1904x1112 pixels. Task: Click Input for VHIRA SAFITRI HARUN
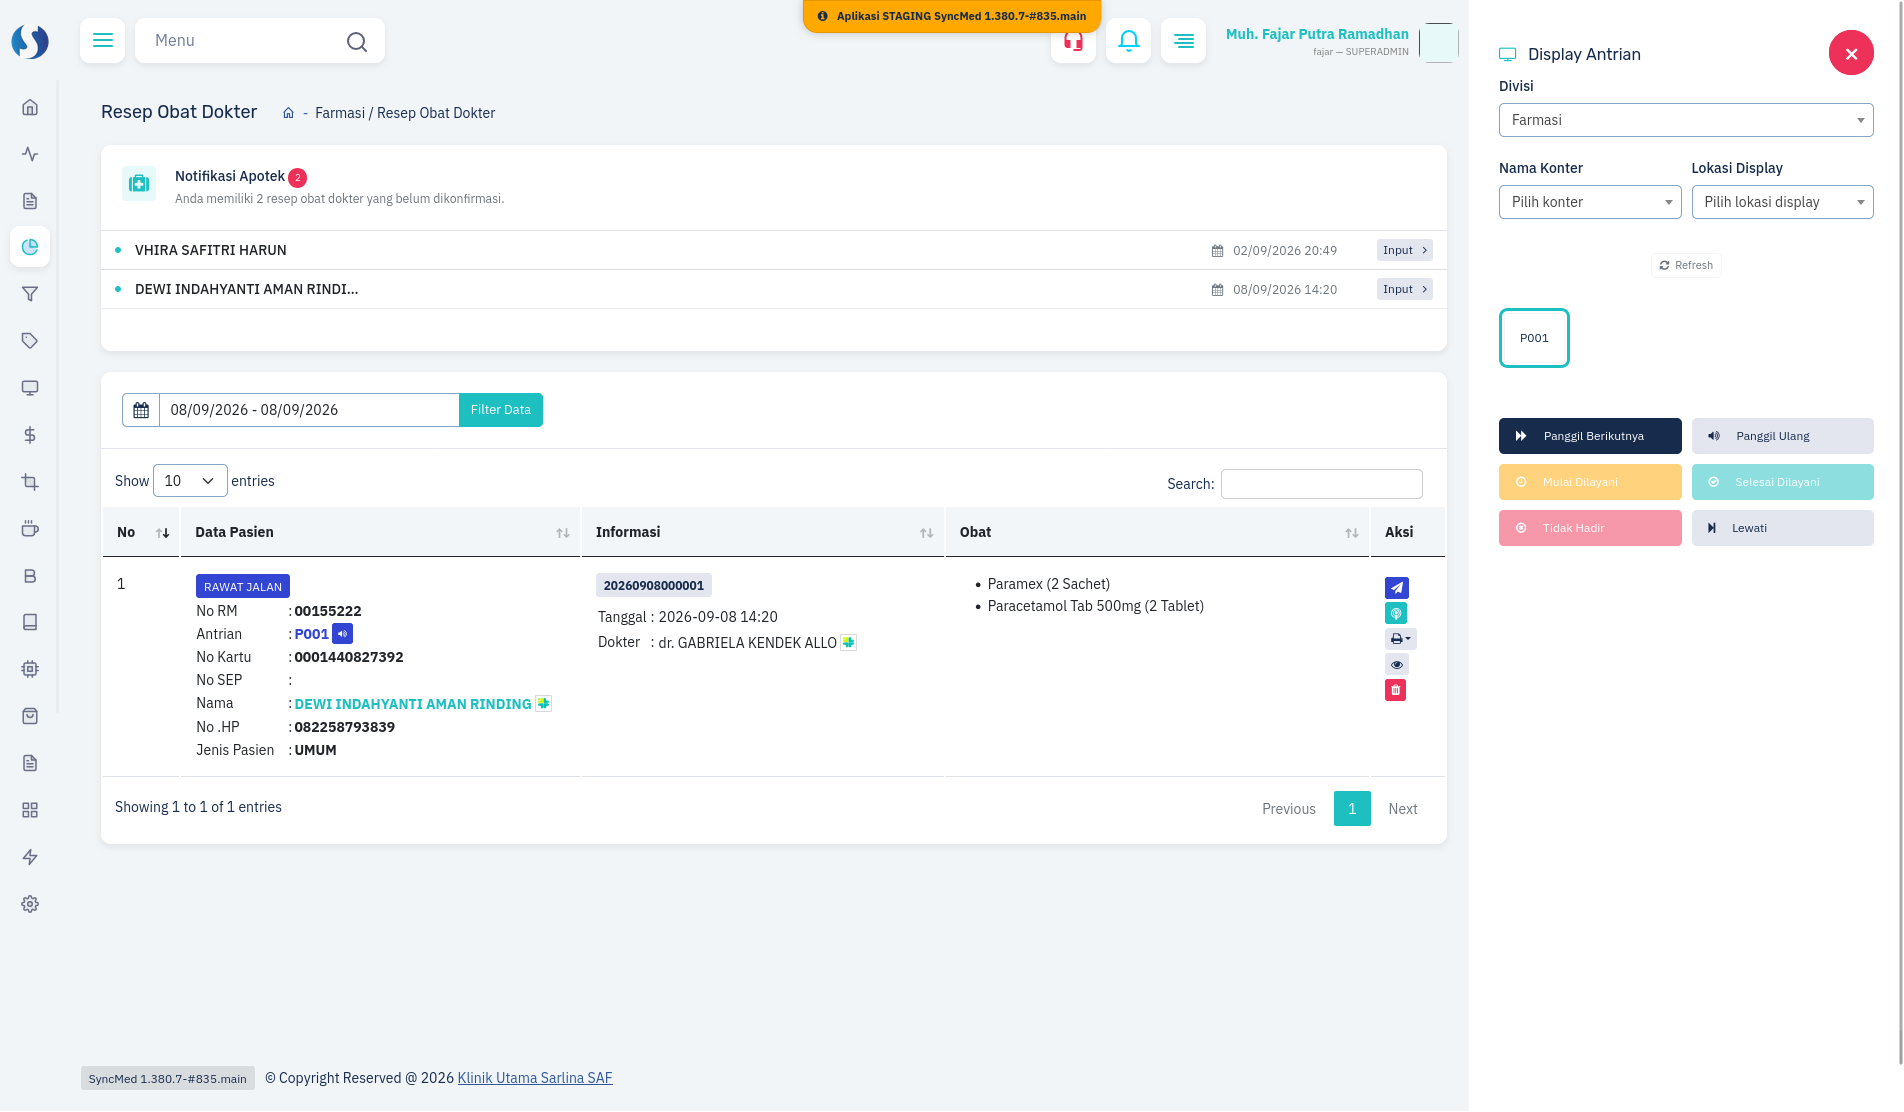[x=1404, y=250]
